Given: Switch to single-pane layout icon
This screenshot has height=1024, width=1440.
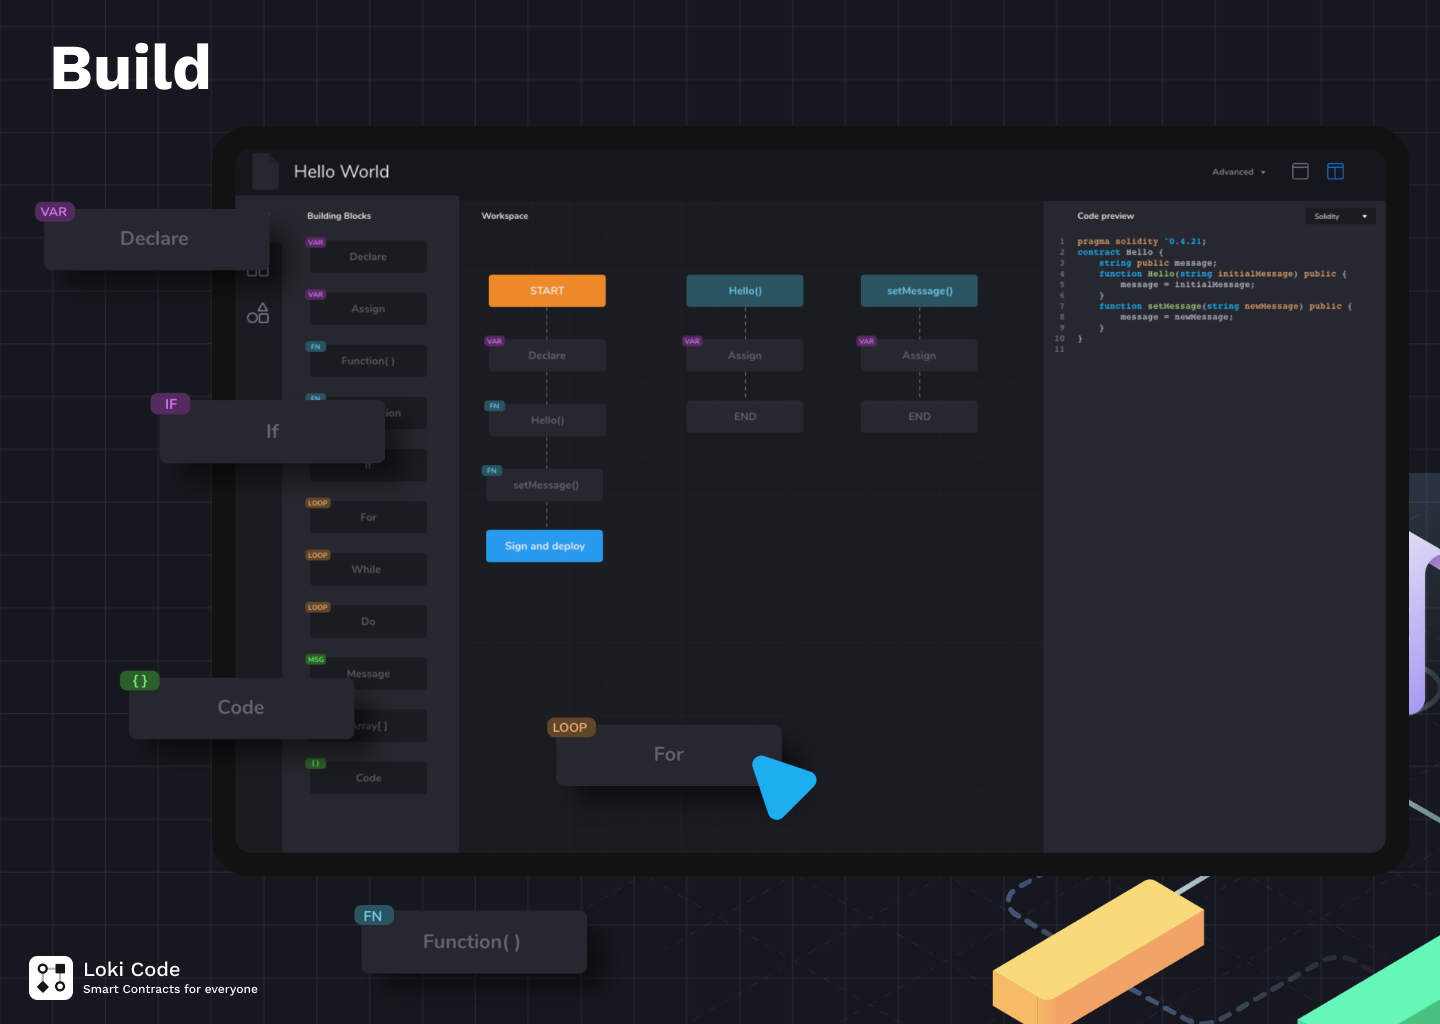Looking at the screenshot, I should click(1300, 171).
